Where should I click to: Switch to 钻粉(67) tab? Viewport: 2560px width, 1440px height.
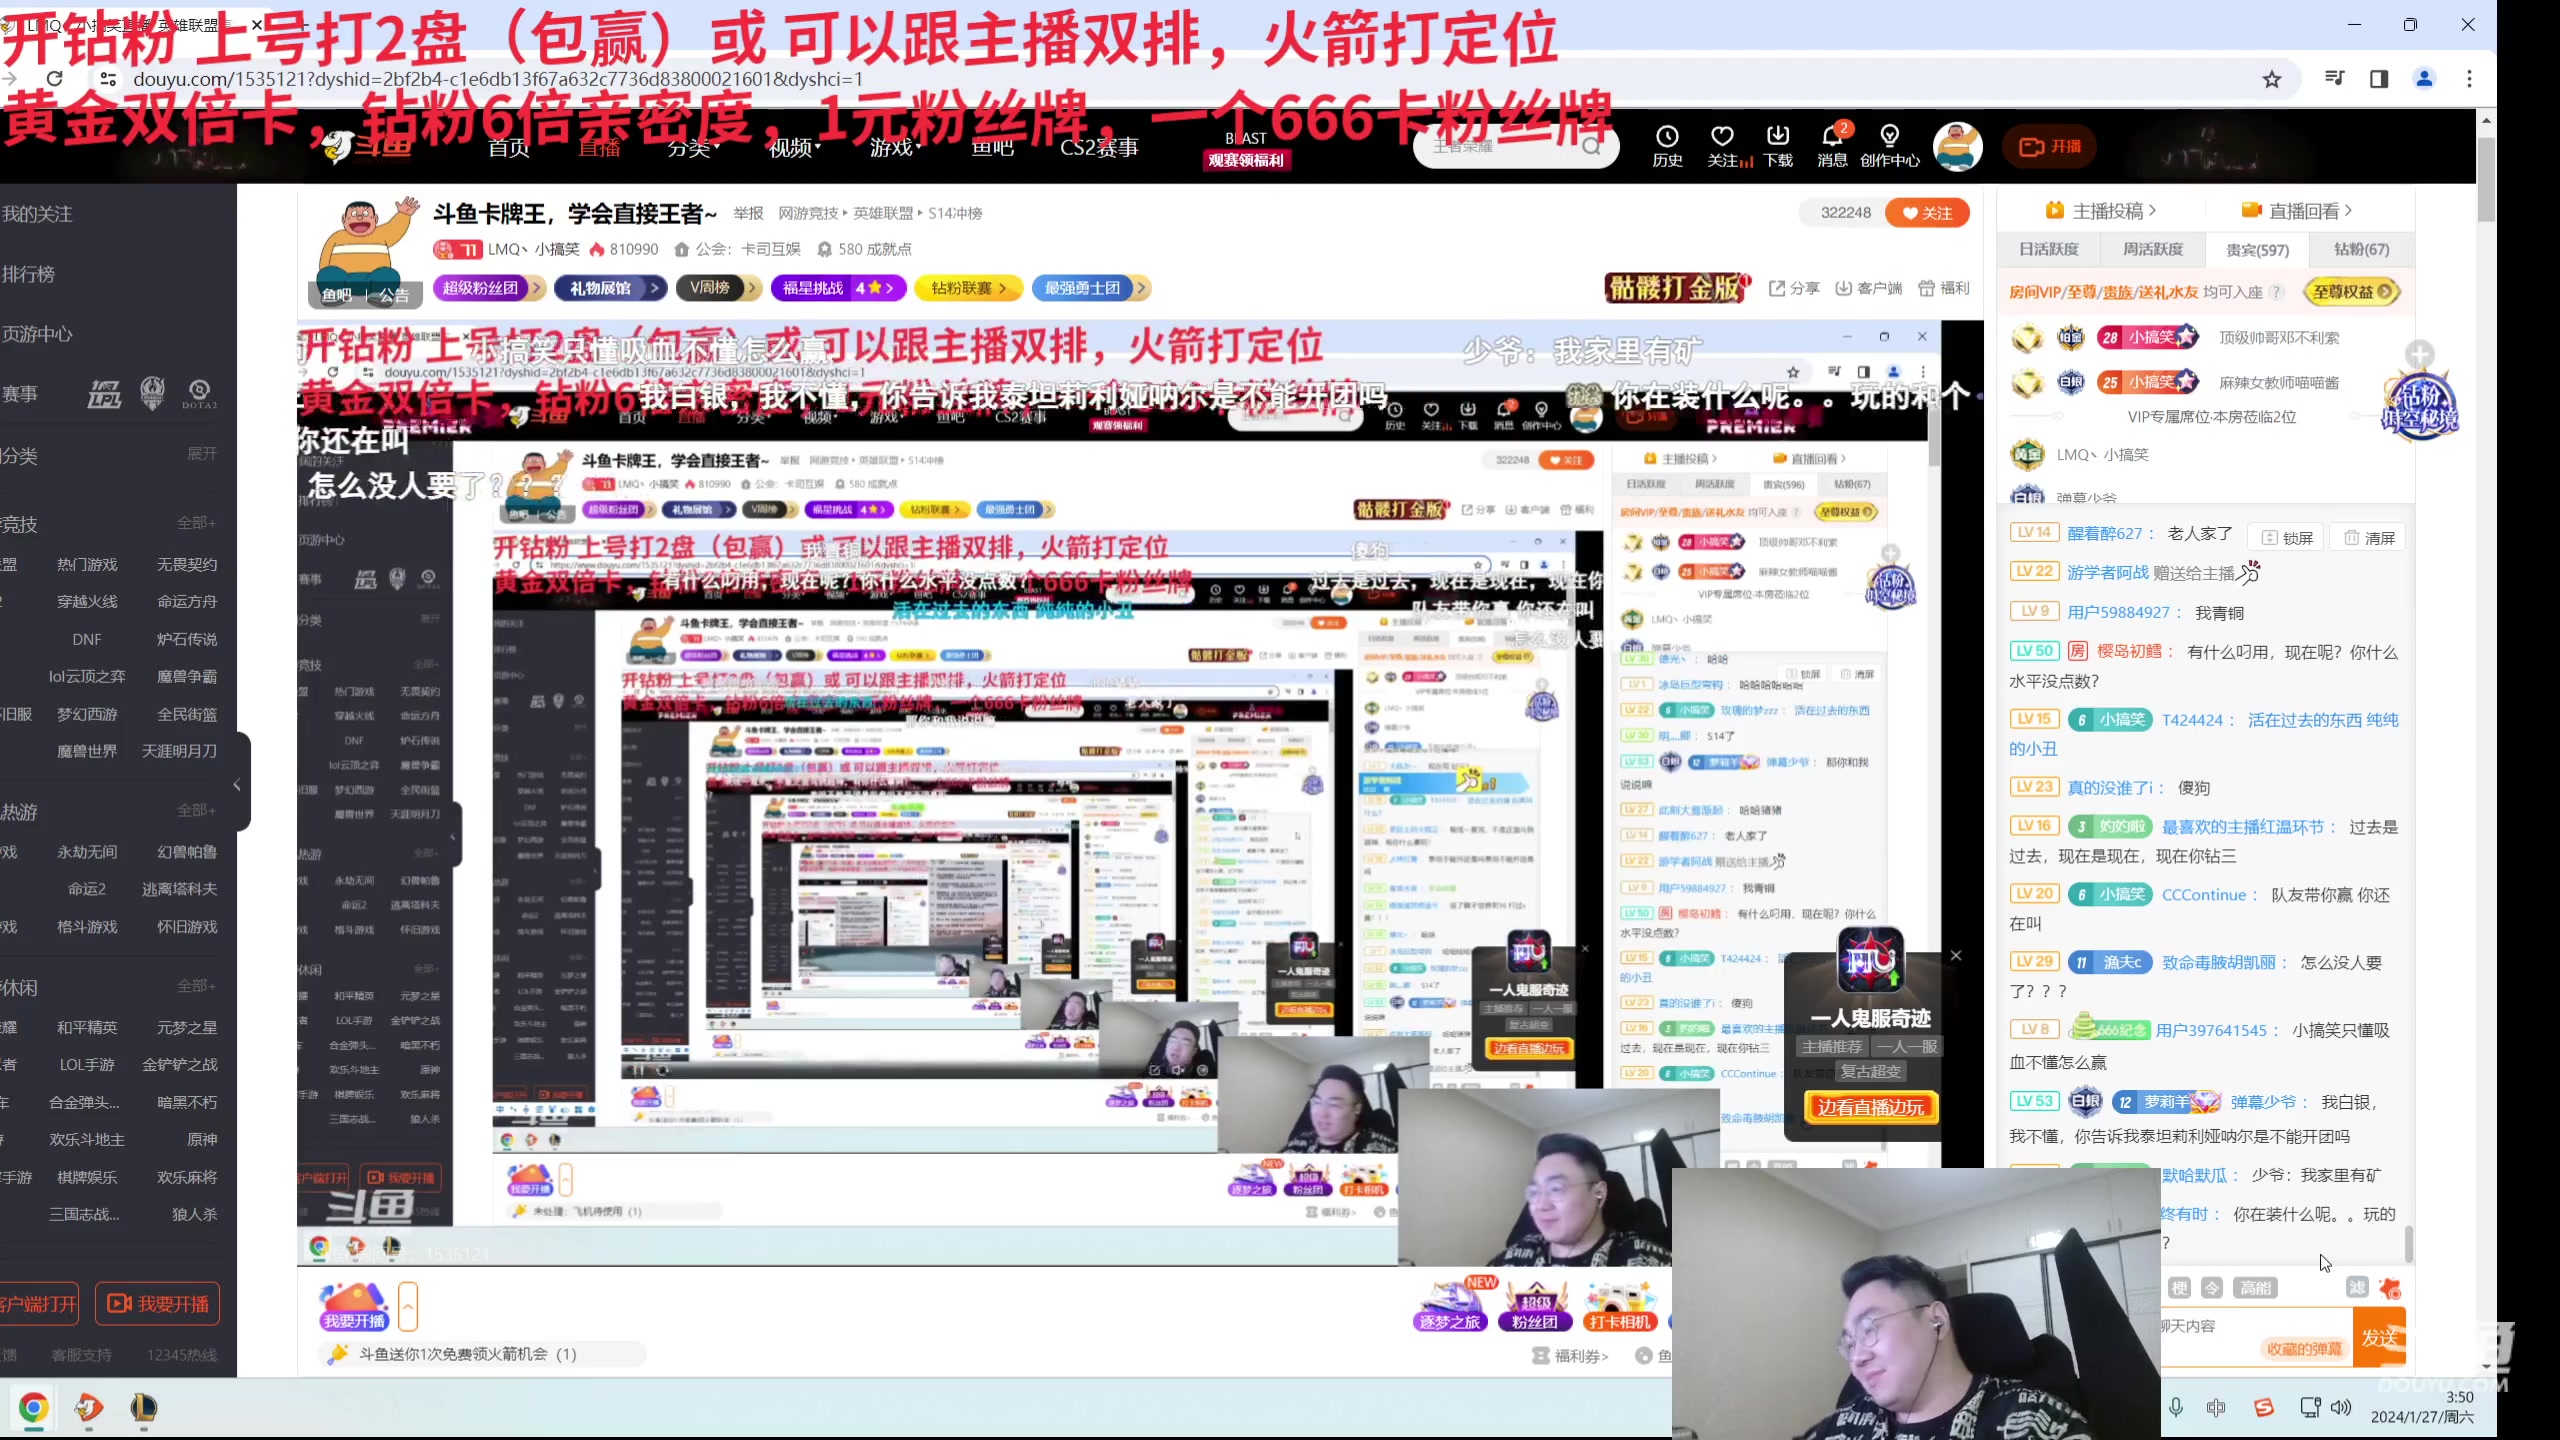click(2362, 249)
